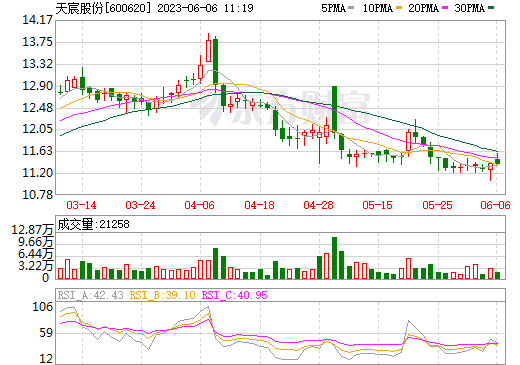The height and width of the screenshot is (365, 520).
Task: Click the 11.63 price axis label
Action: [37, 151]
